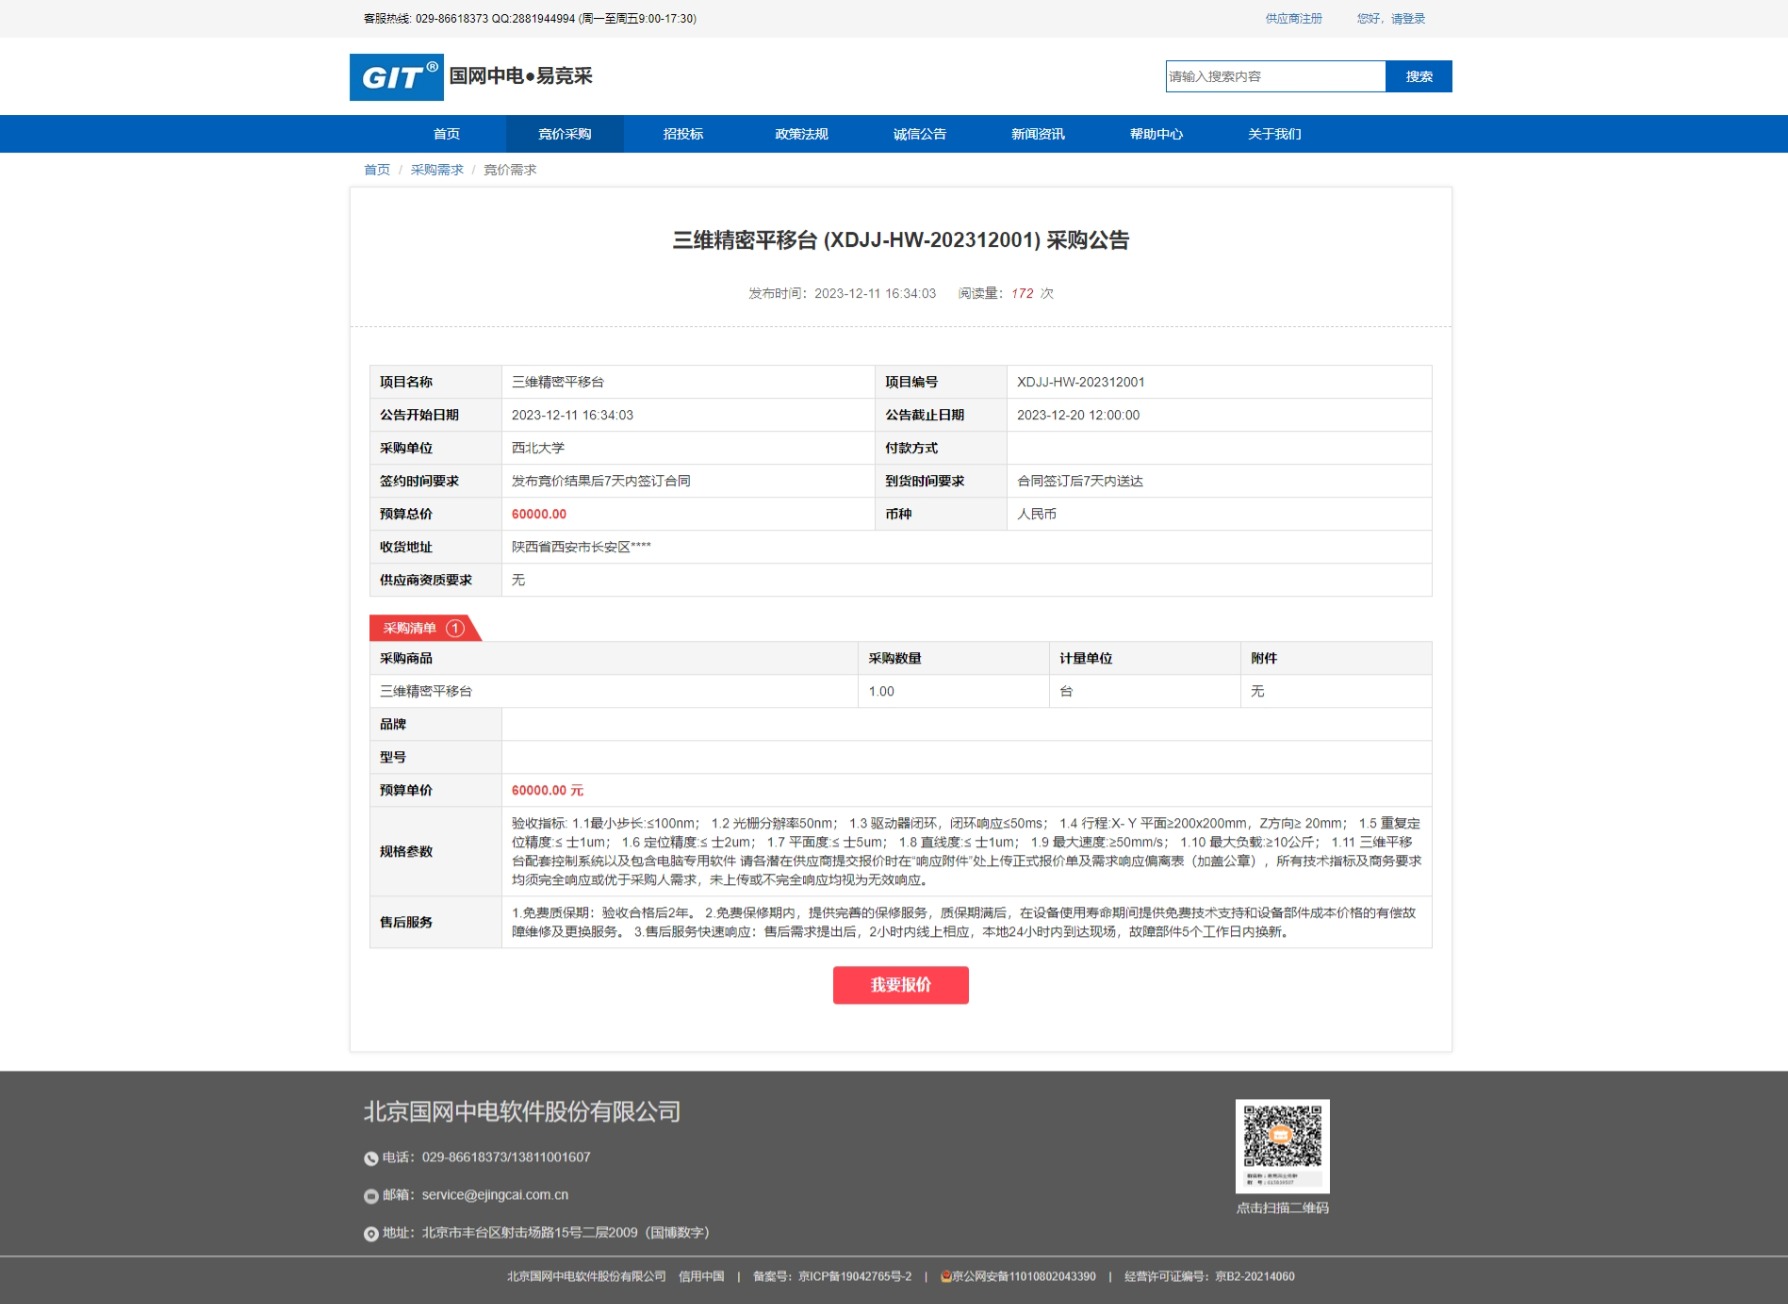Click the circled number badge on 采购清单 tab
The image size is (1788, 1304).
[x=455, y=628]
